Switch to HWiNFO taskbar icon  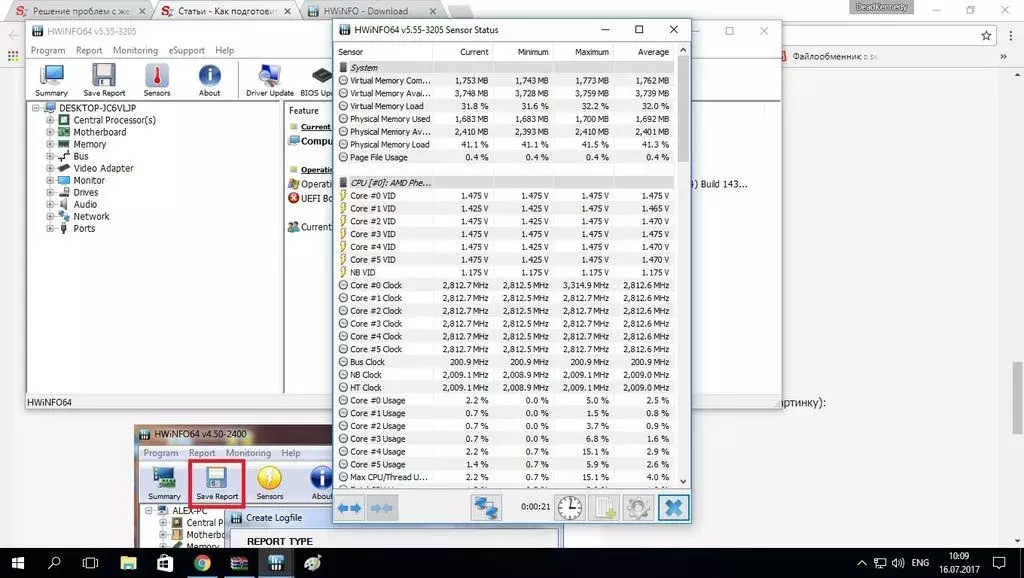point(276,563)
